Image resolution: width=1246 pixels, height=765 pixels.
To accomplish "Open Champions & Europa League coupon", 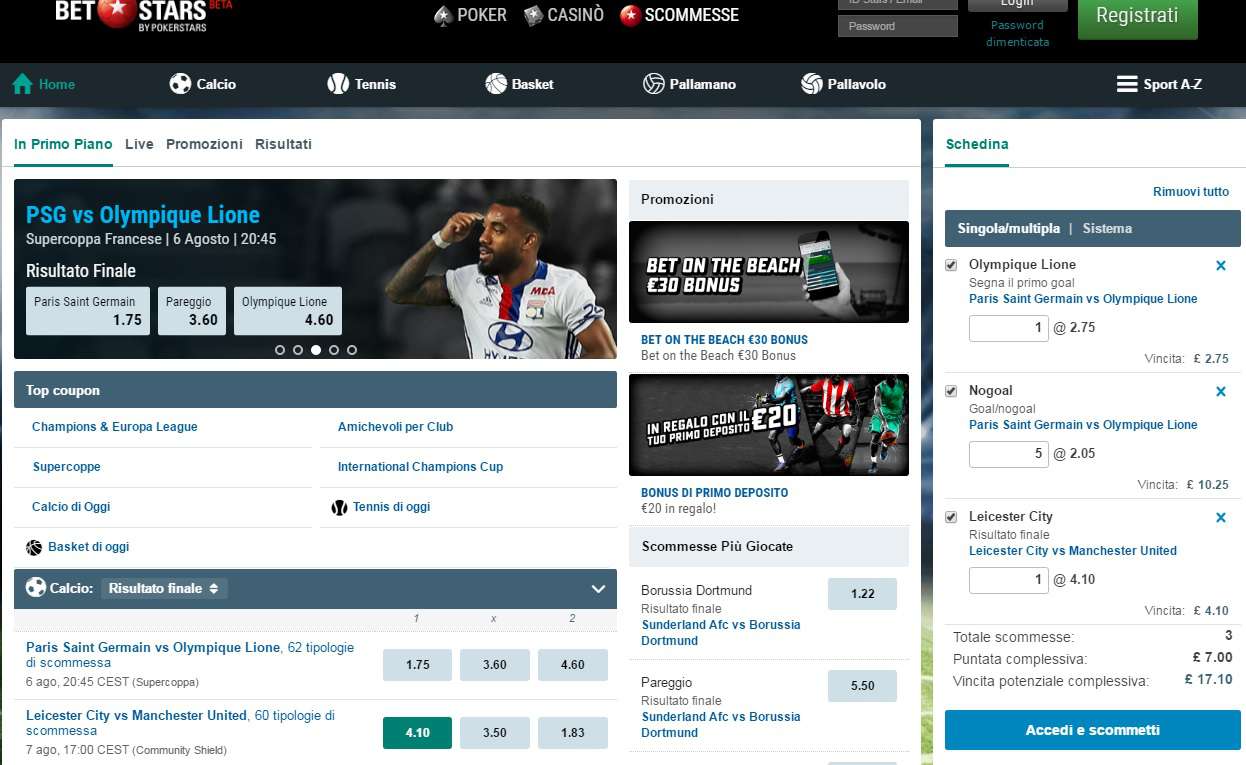I will coord(115,427).
